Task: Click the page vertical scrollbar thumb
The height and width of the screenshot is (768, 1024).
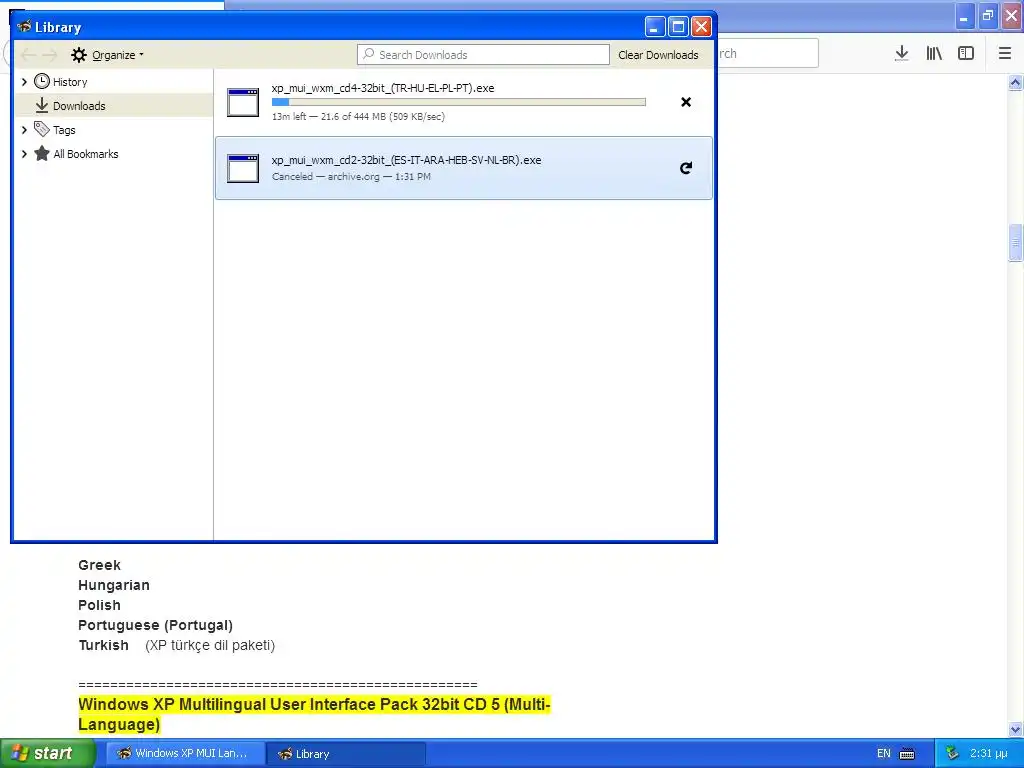Action: (1015, 242)
